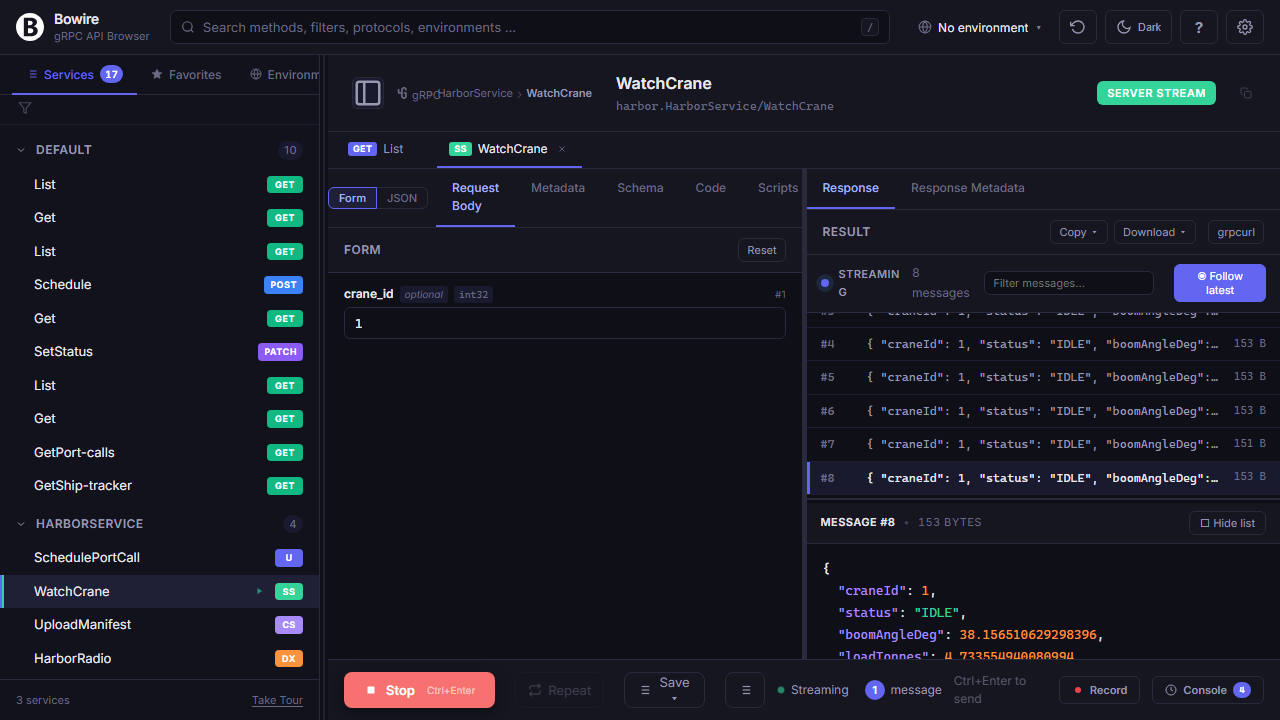1280x720 pixels.
Task: Click the boomAngleDeg value in message JSON
Action: click(1029, 635)
